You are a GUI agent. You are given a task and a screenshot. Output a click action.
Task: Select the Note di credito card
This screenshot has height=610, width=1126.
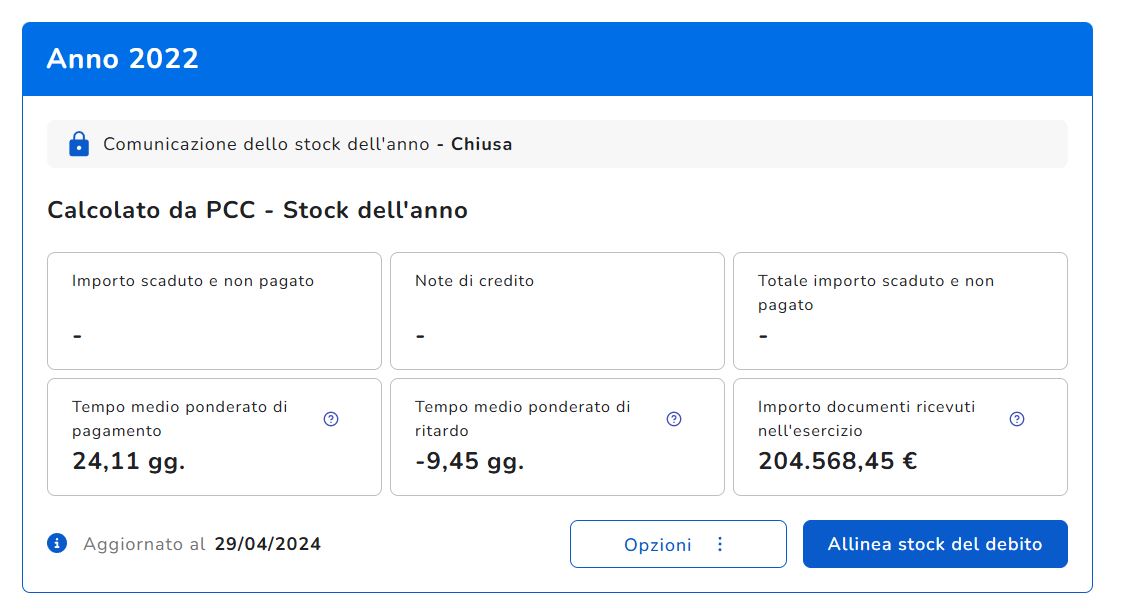coord(557,311)
